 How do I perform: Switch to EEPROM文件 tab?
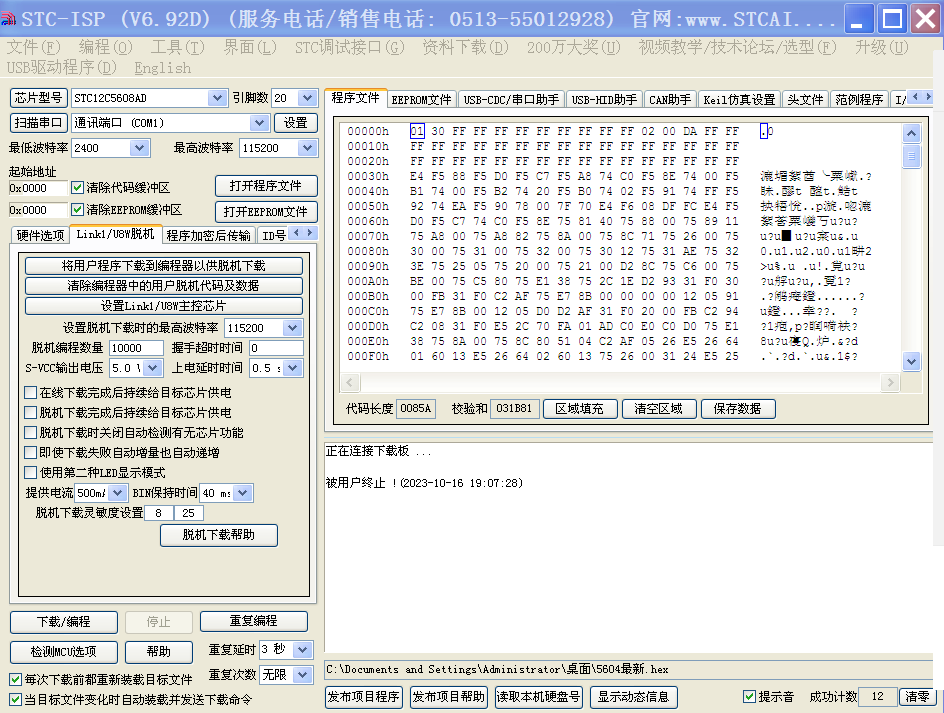click(421, 99)
